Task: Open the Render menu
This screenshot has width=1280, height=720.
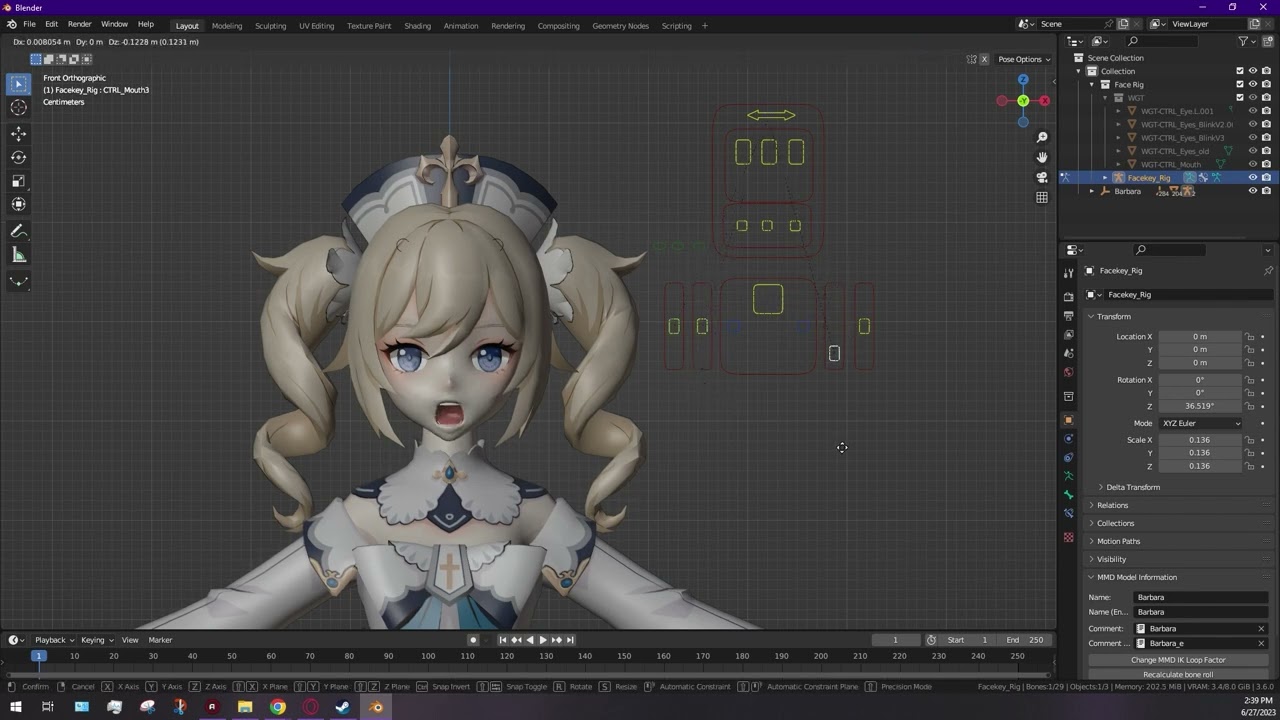Action: 79,24
